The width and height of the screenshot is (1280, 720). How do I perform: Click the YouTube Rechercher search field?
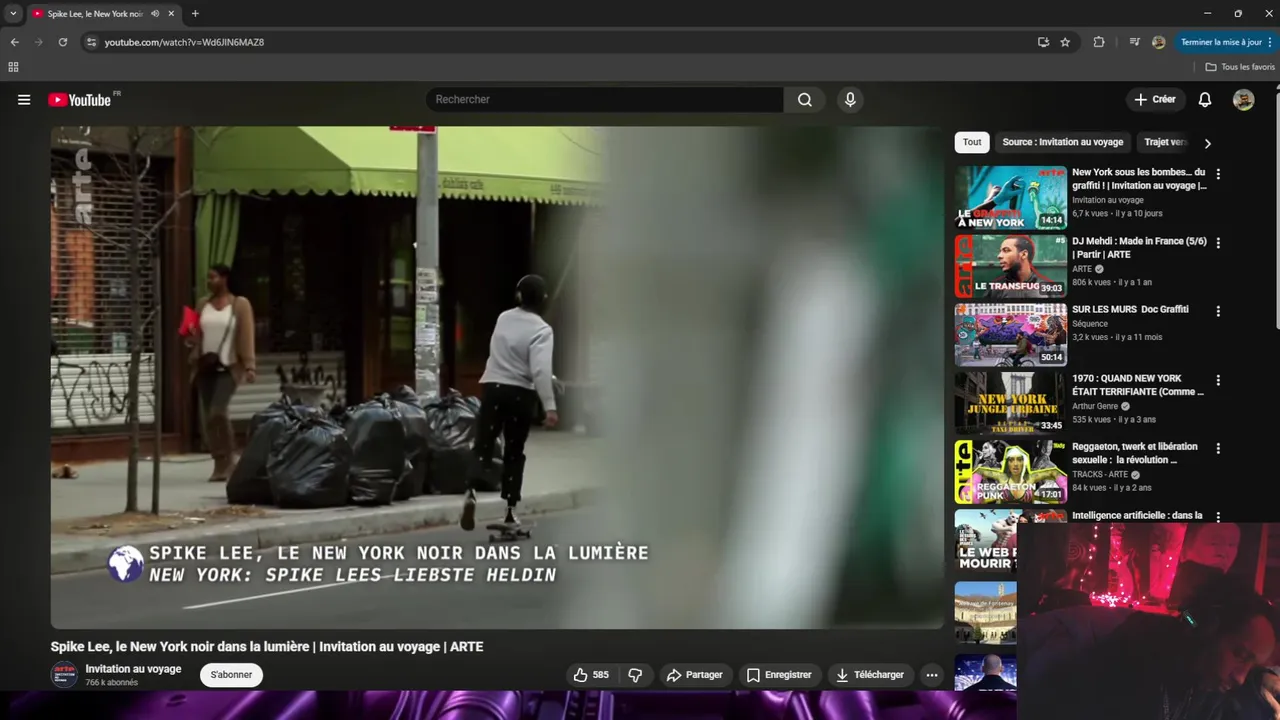coord(605,100)
